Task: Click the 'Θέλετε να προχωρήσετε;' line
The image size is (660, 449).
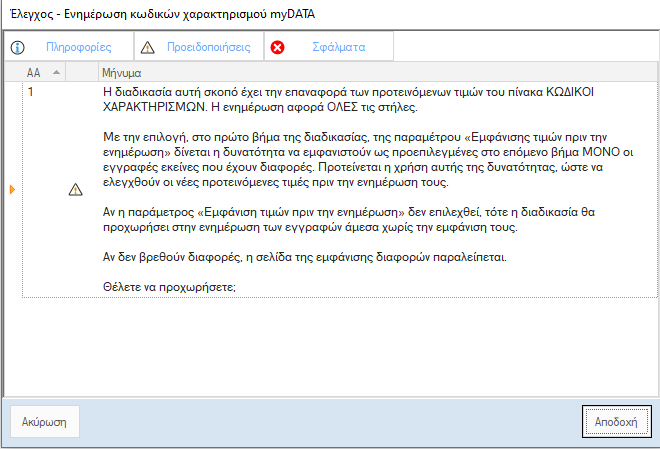Action: [x=169, y=287]
